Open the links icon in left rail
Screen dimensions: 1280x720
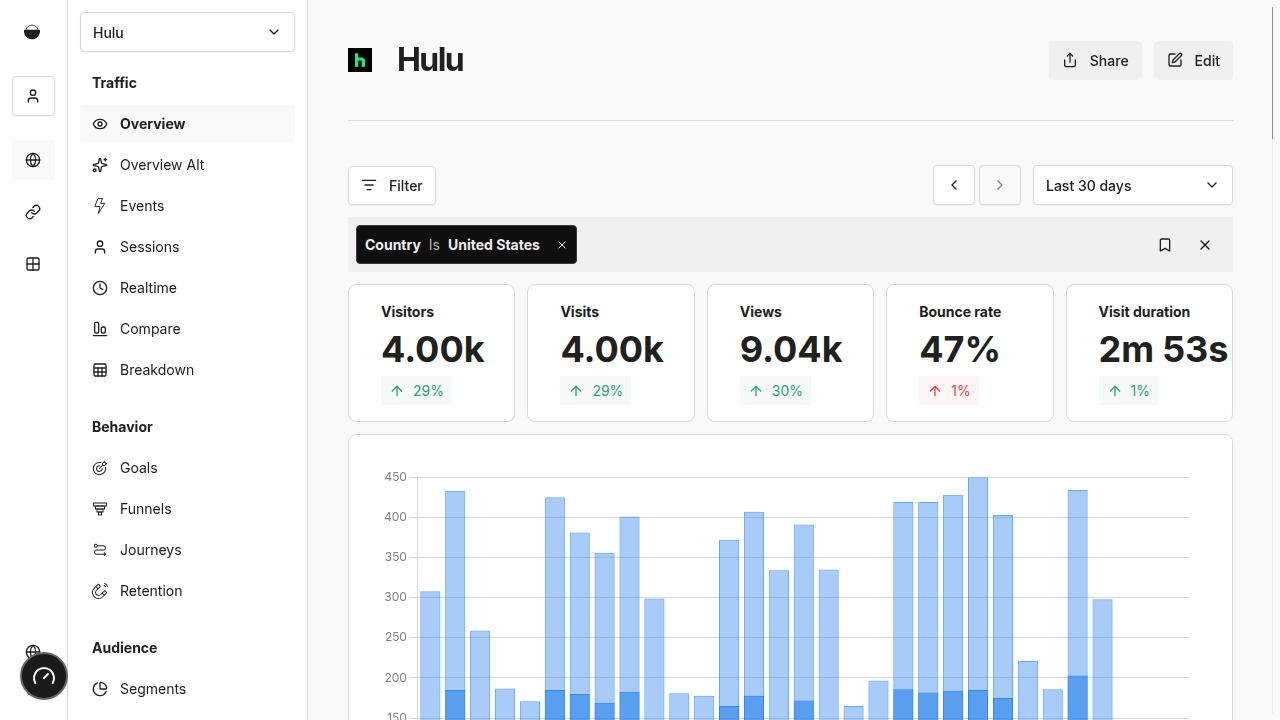coord(33,212)
